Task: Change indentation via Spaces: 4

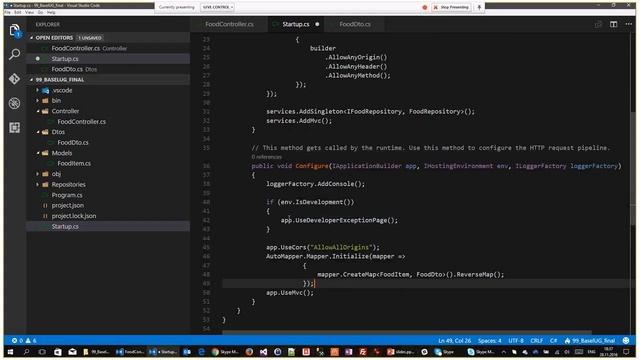Action: click(489, 340)
